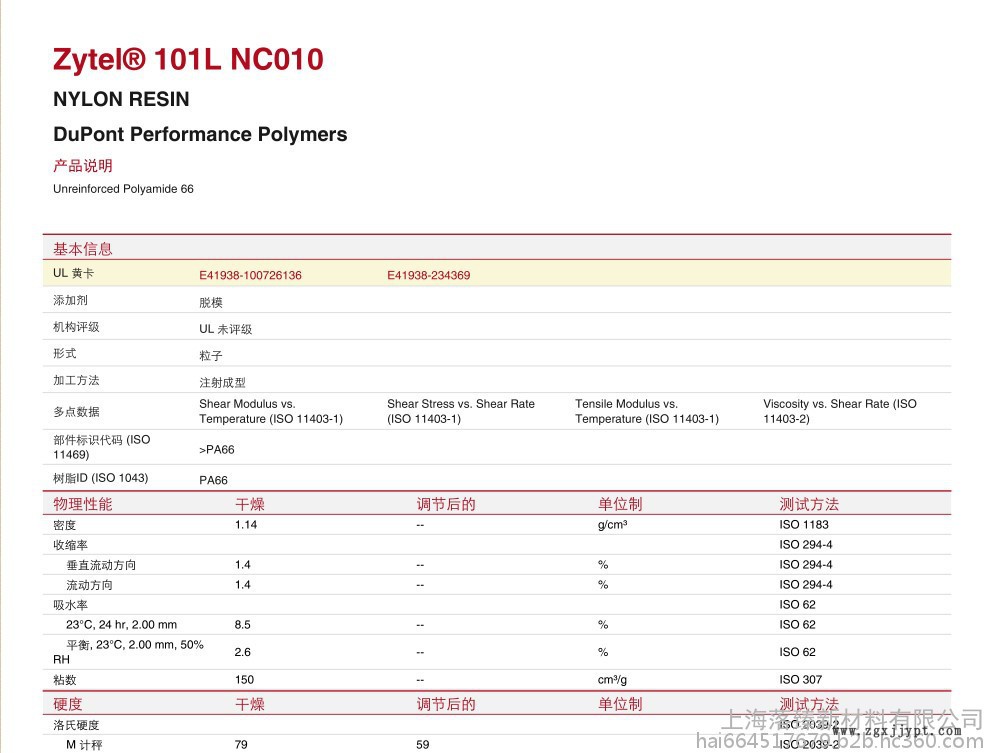The height and width of the screenshot is (753, 989).
Task: Select ISO 294-4 in the 收缩率 row
Action: tap(806, 545)
